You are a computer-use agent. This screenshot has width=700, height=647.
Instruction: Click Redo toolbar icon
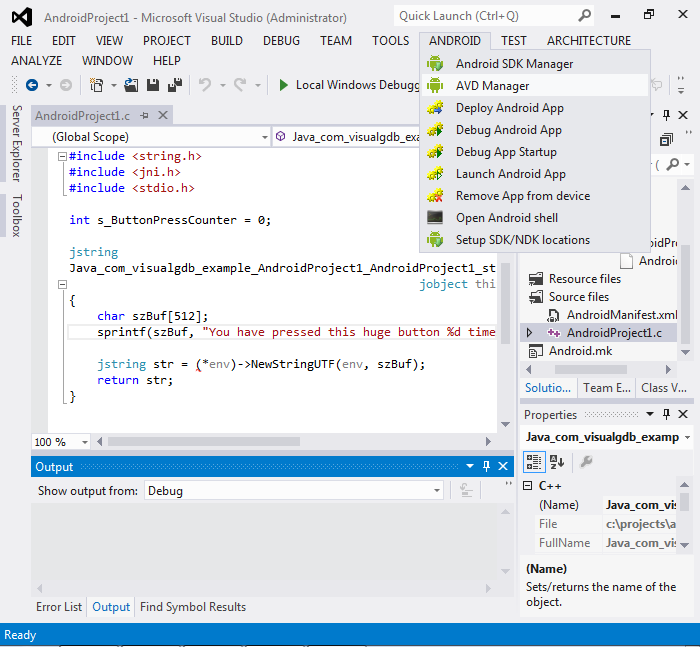(x=240, y=84)
